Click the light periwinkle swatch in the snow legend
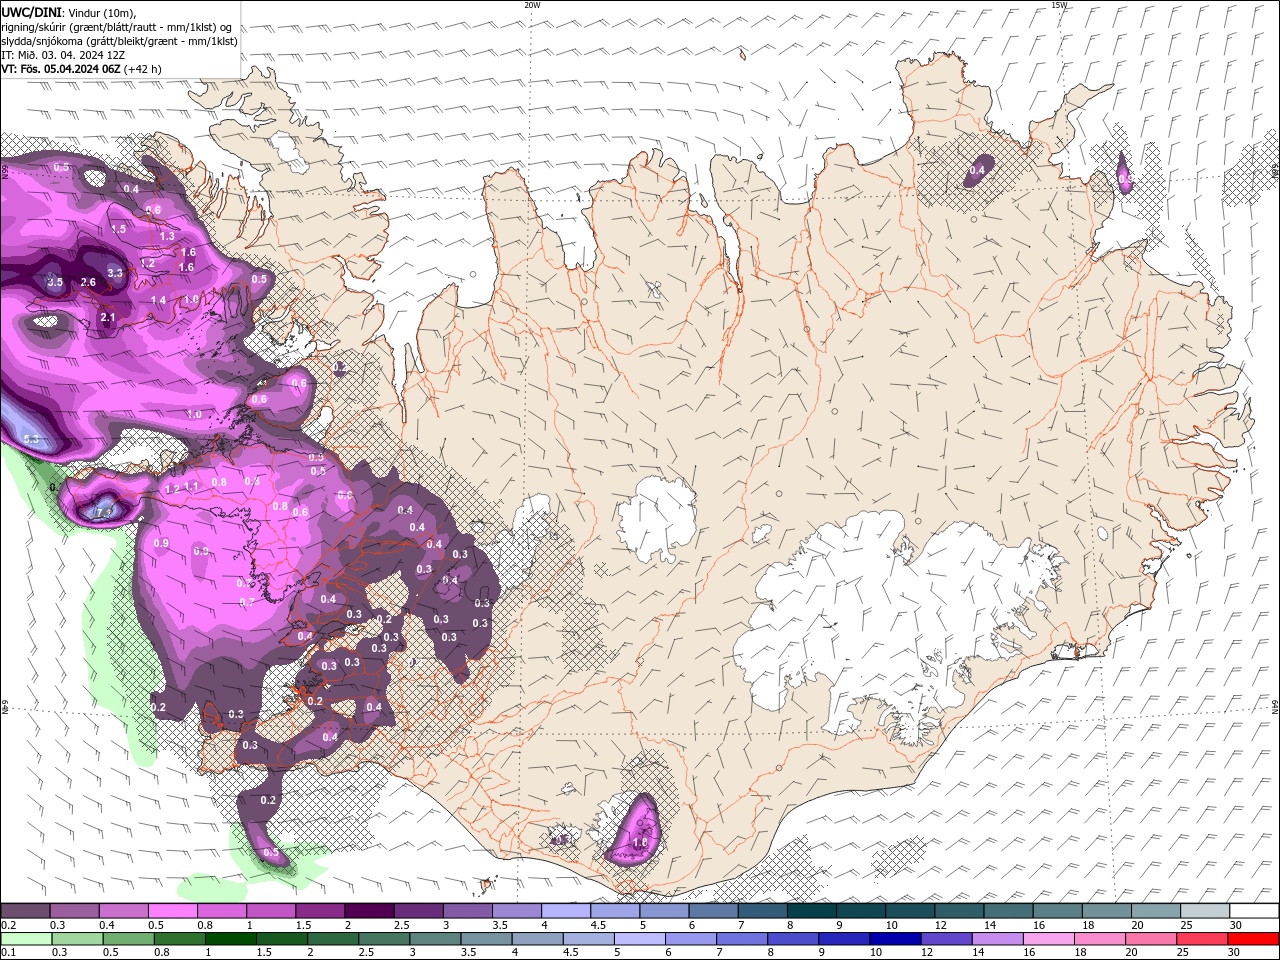The height and width of the screenshot is (960, 1280). pyautogui.click(x=566, y=911)
